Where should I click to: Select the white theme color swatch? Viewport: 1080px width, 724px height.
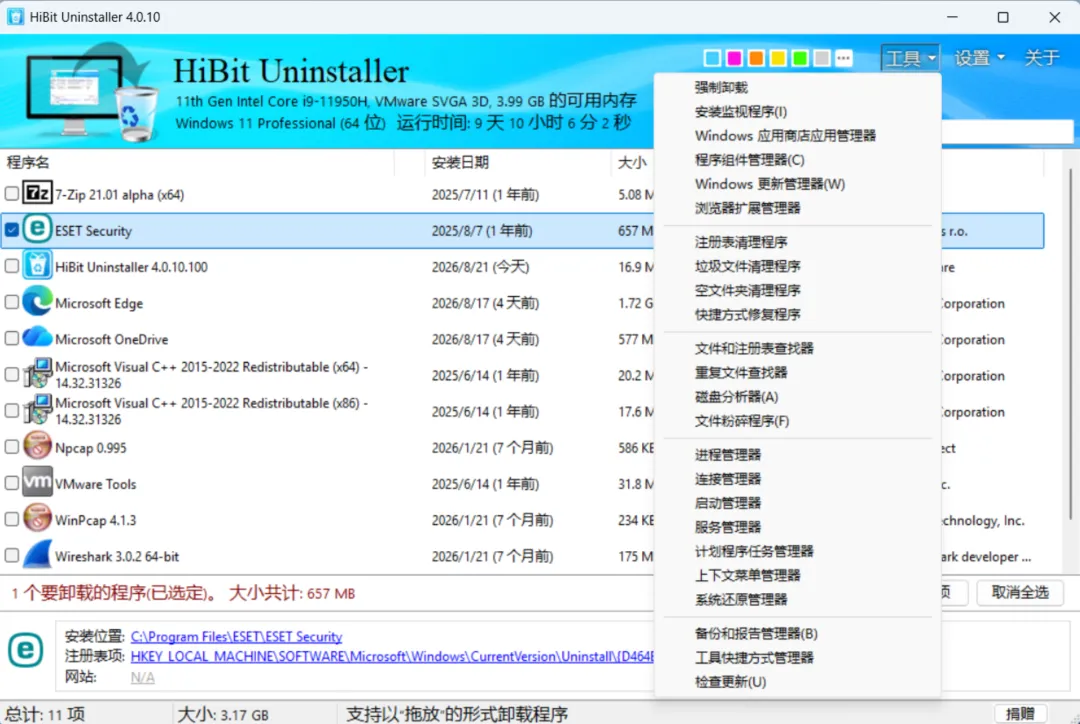coord(712,59)
